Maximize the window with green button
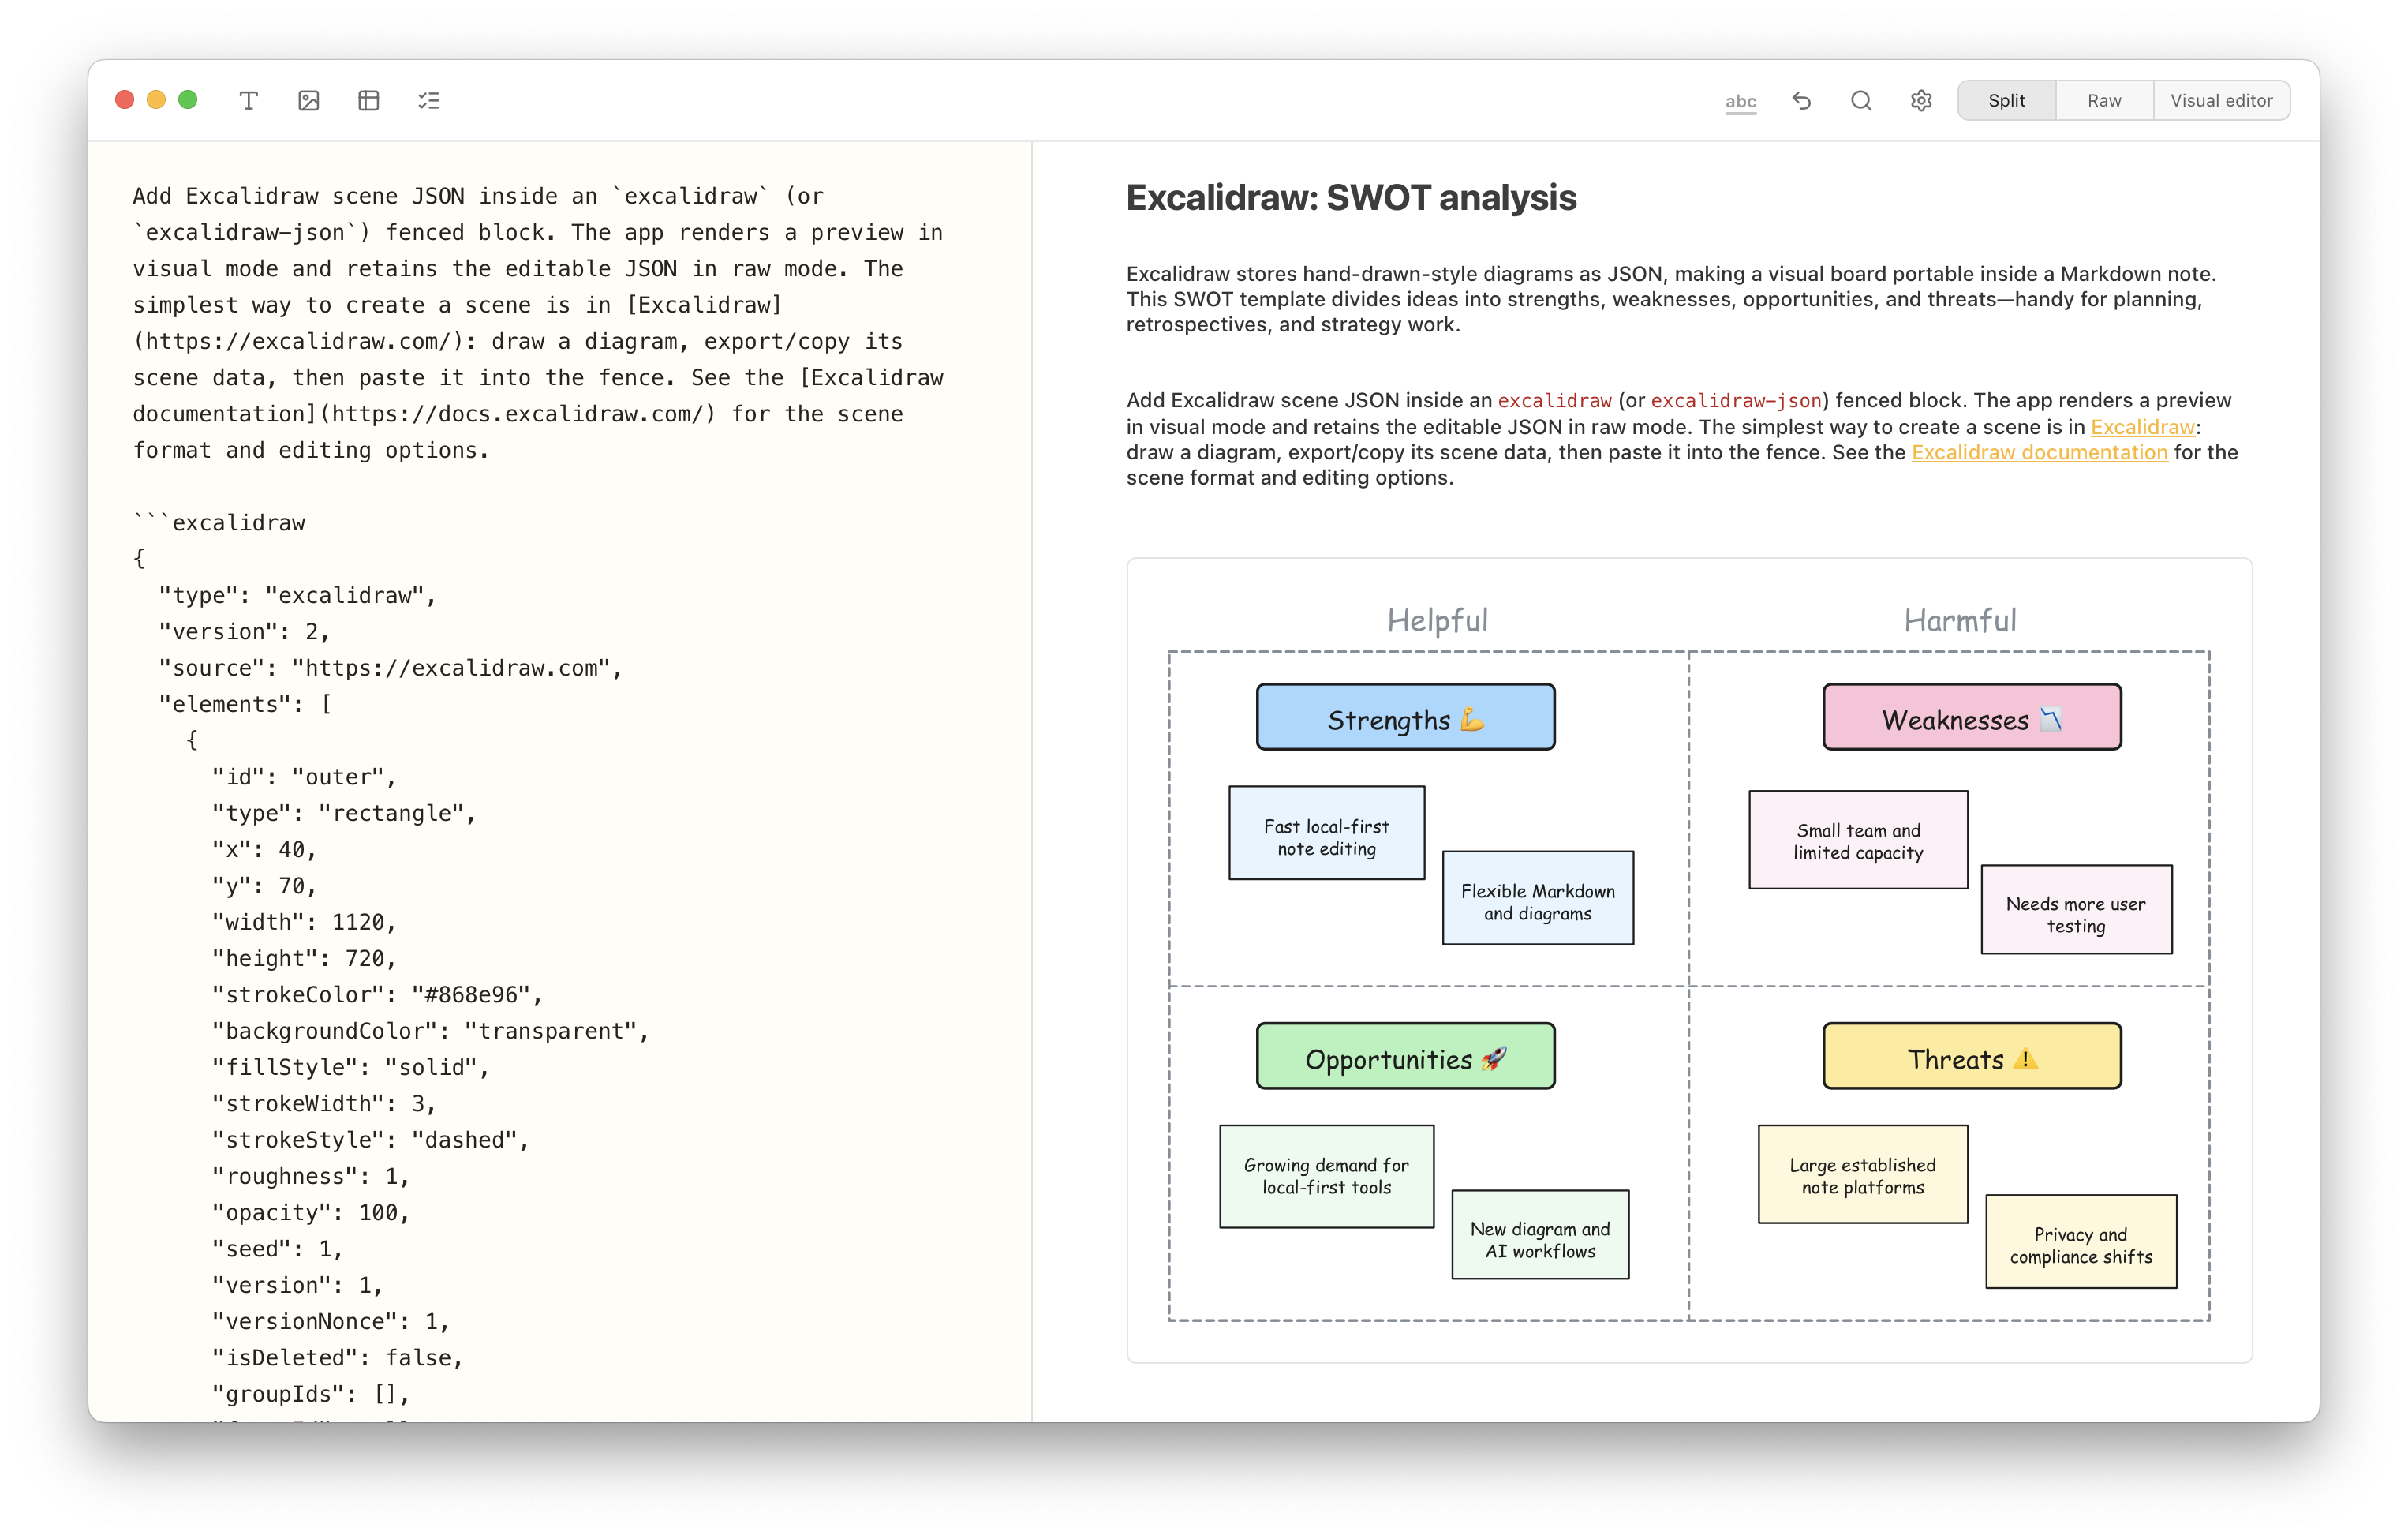2408x1539 pixels. point(188,100)
